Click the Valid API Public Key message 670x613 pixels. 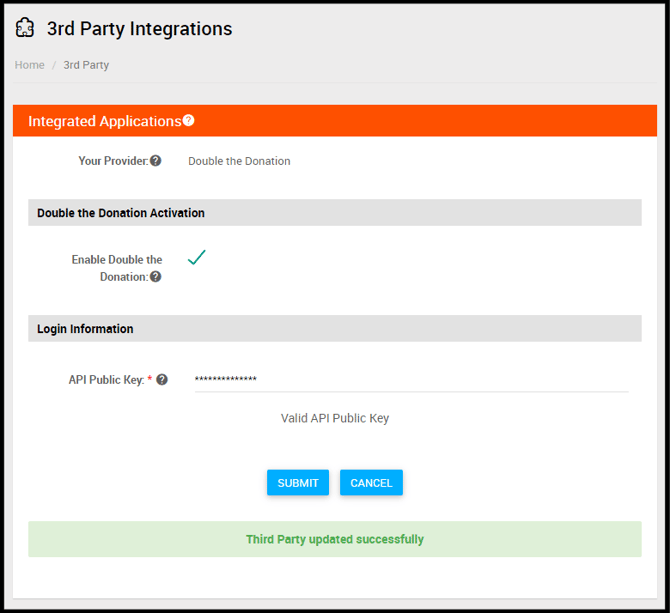tap(334, 418)
